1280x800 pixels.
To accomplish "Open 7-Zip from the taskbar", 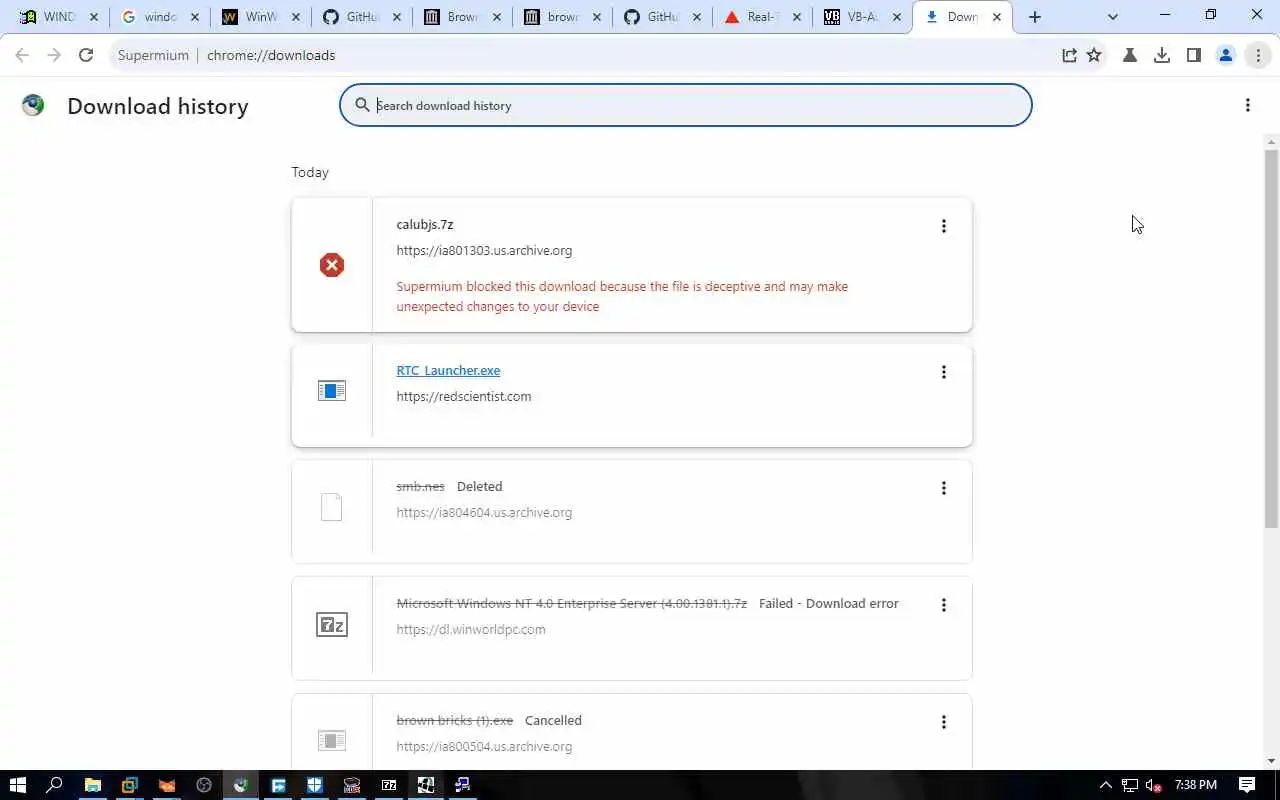I will (389, 785).
